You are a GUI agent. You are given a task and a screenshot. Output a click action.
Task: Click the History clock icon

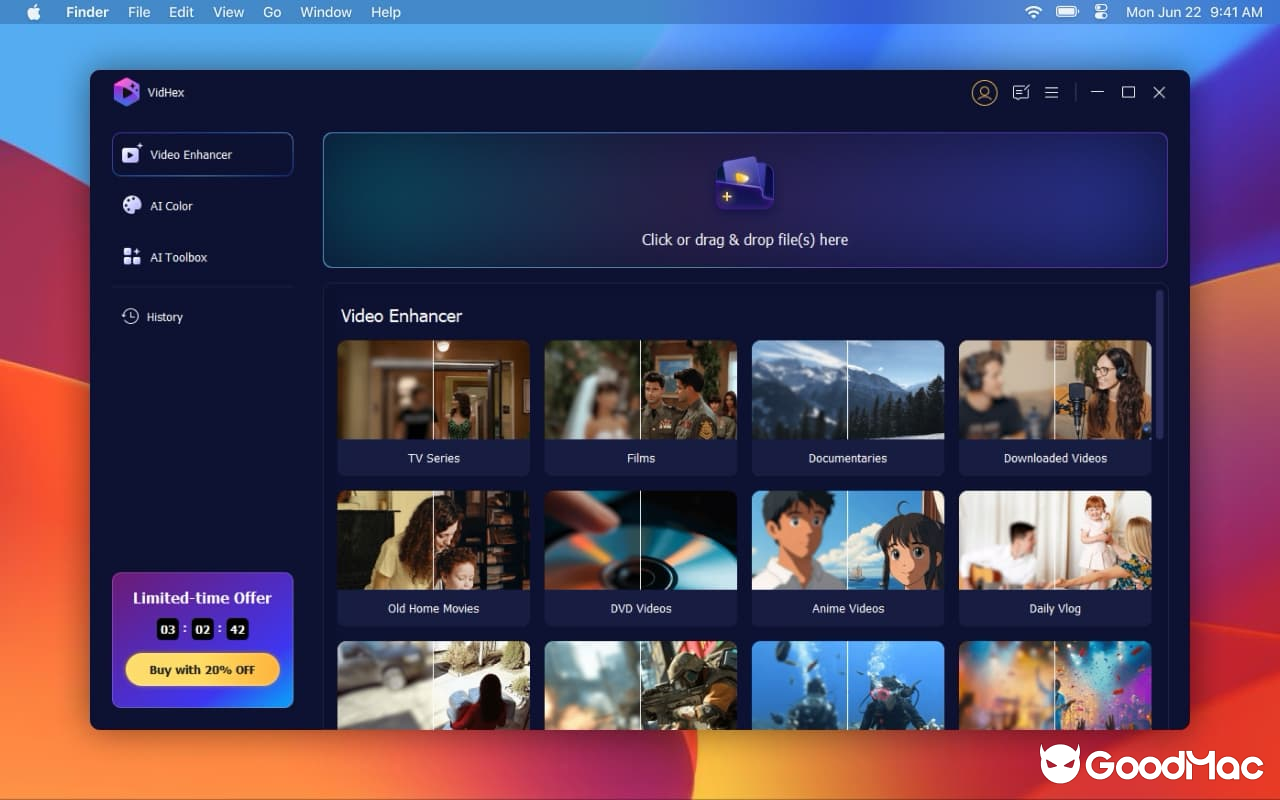130,316
